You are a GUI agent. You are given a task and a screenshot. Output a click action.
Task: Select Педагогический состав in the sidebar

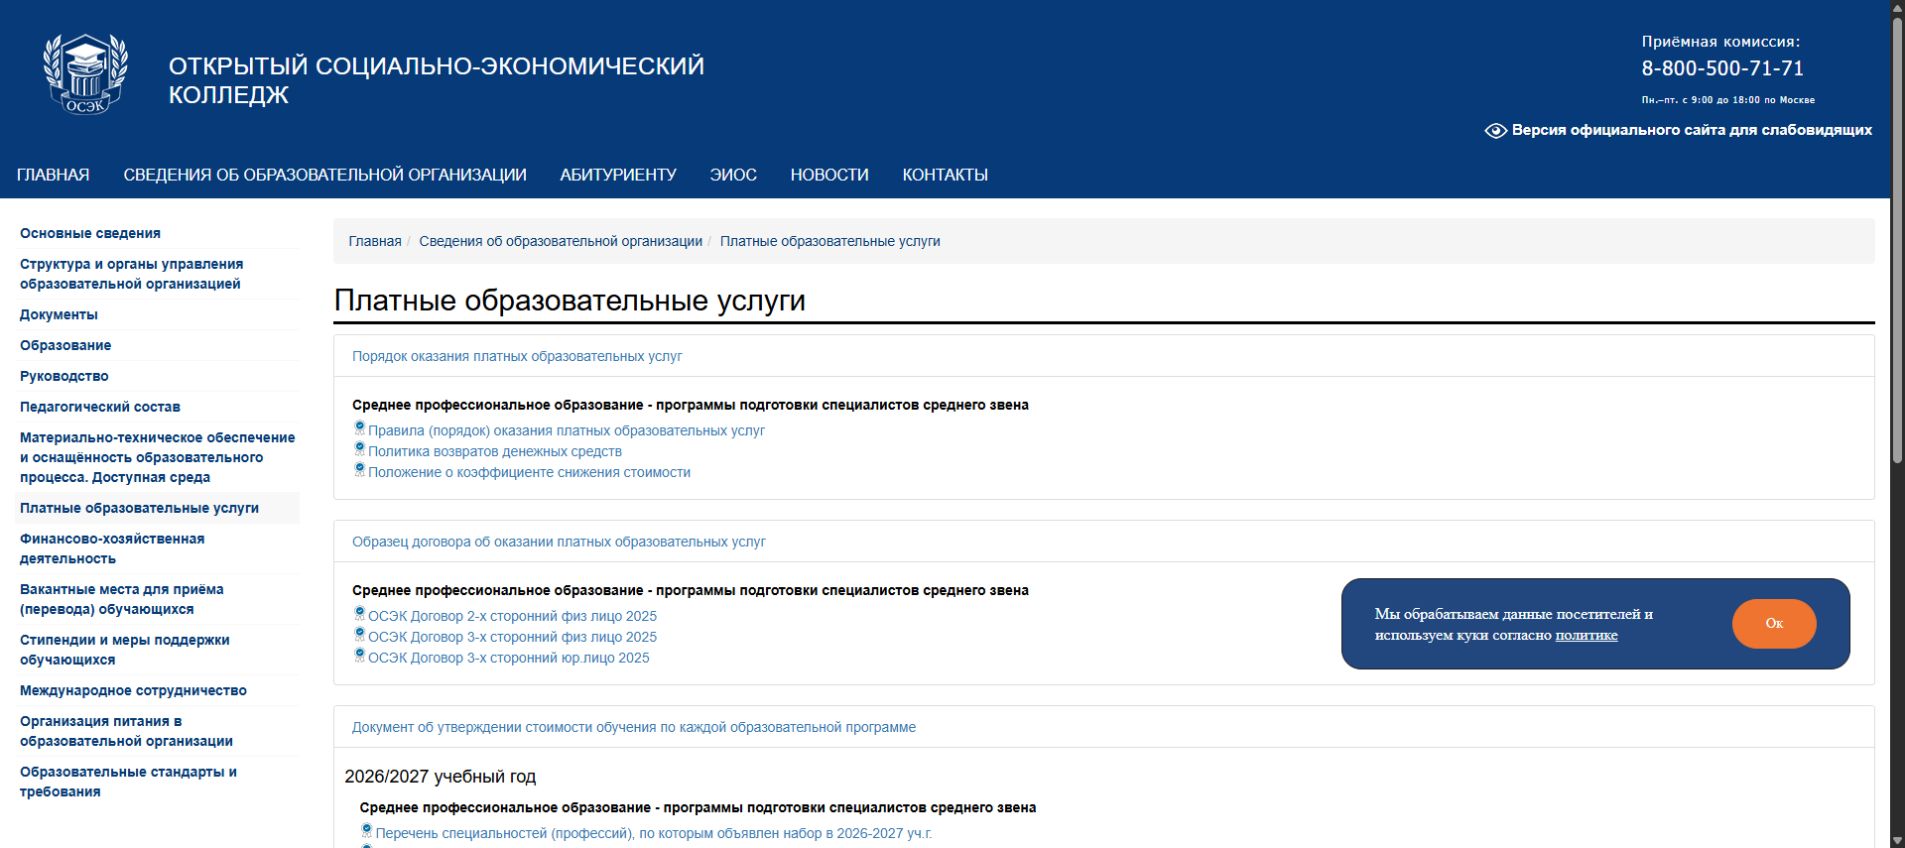[100, 407]
